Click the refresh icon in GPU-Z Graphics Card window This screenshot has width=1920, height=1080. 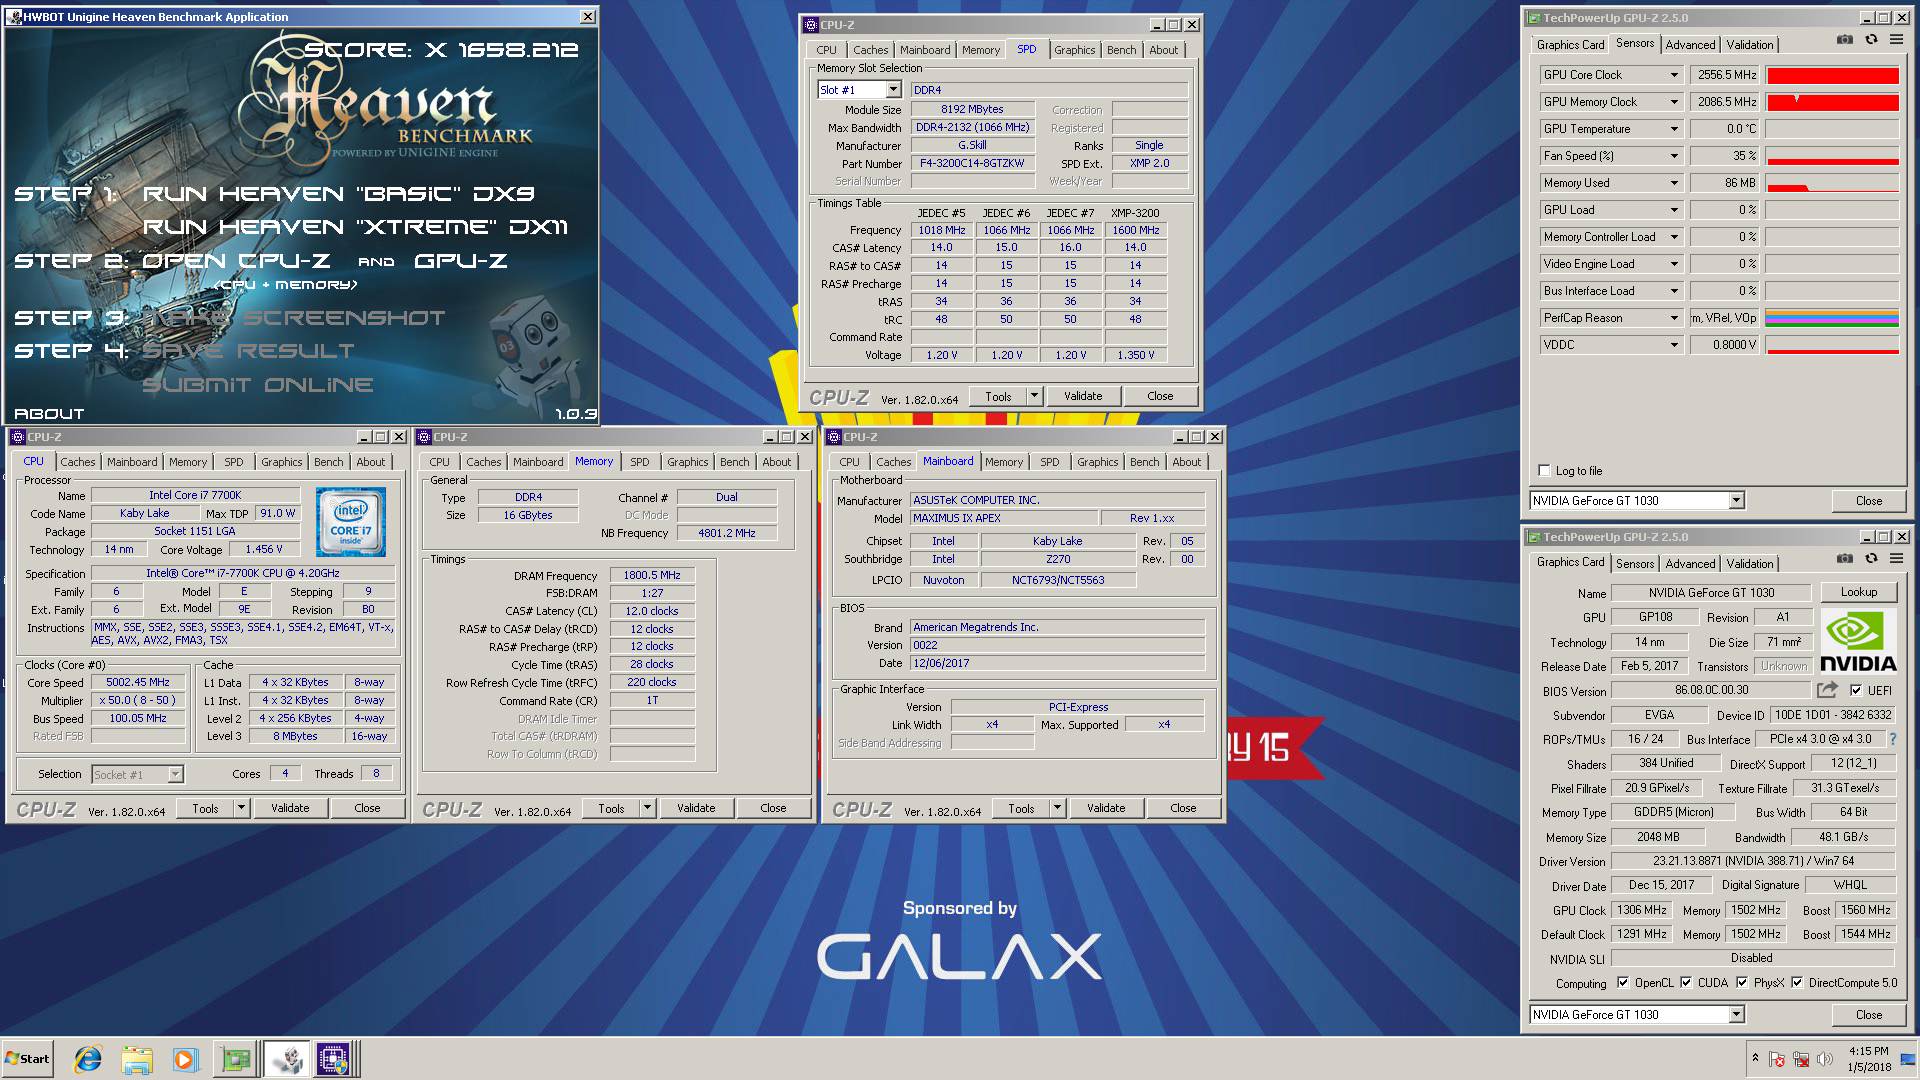(x=1871, y=559)
